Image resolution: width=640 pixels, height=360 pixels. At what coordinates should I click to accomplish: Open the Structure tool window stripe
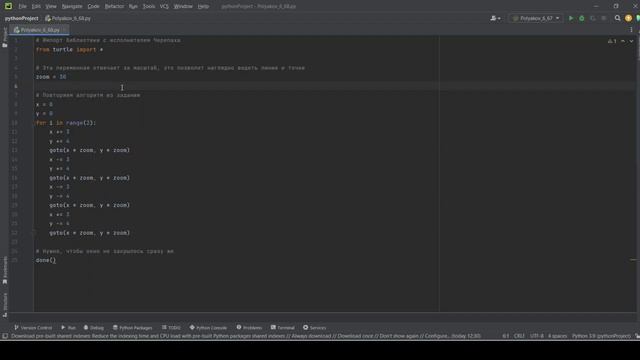(x=4, y=304)
